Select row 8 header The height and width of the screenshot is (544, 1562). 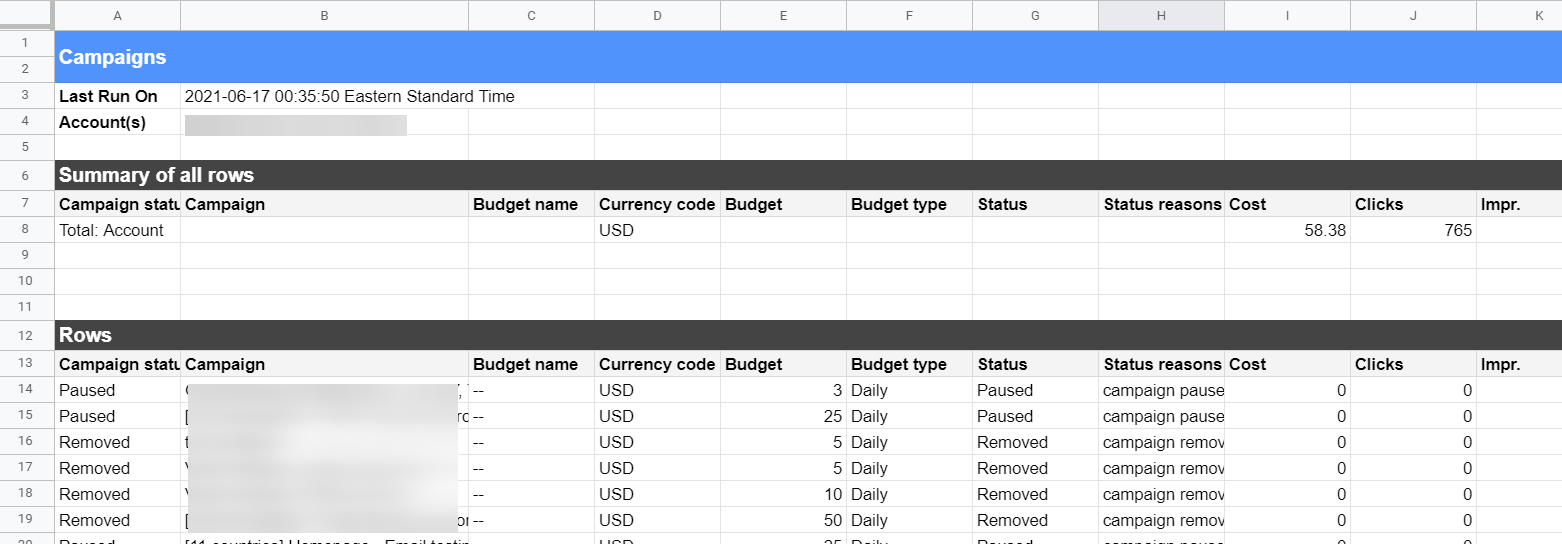coord(27,230)
